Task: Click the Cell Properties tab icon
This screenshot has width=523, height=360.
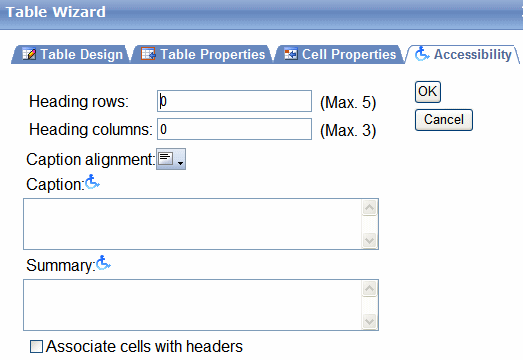Action: pyautogui.click(x=291, y=54)
